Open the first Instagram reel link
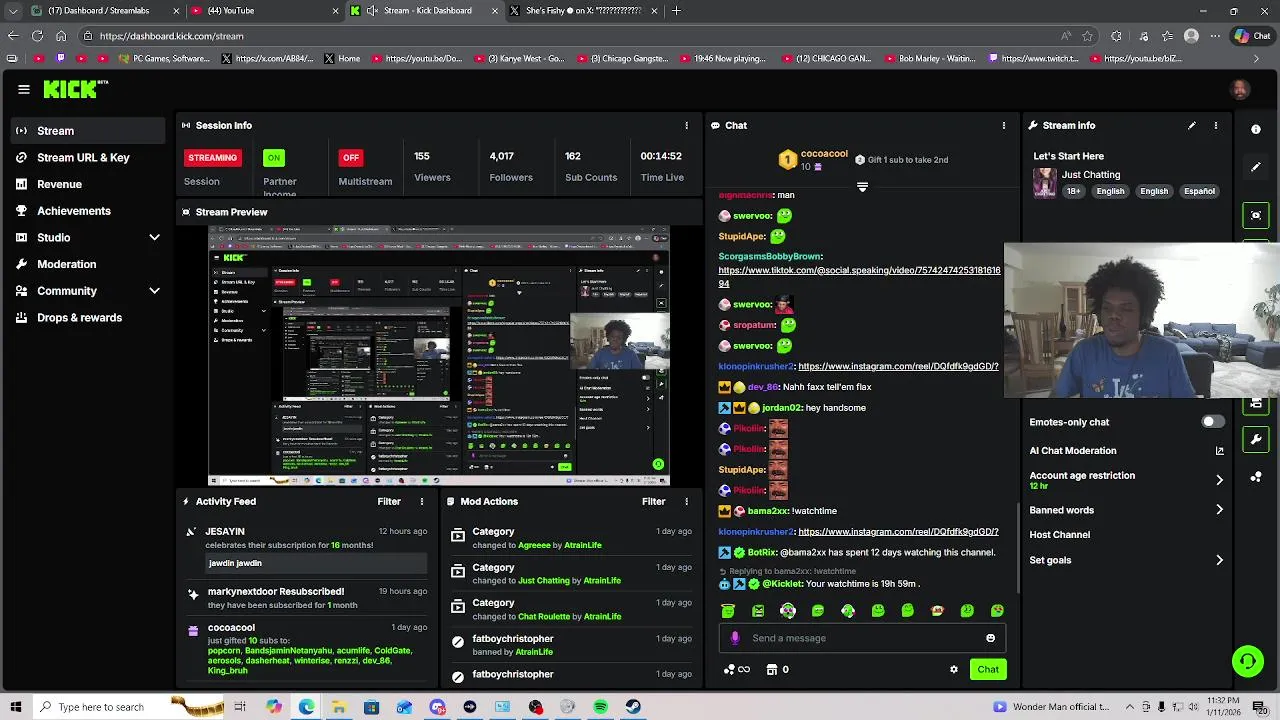 (898, 366)
